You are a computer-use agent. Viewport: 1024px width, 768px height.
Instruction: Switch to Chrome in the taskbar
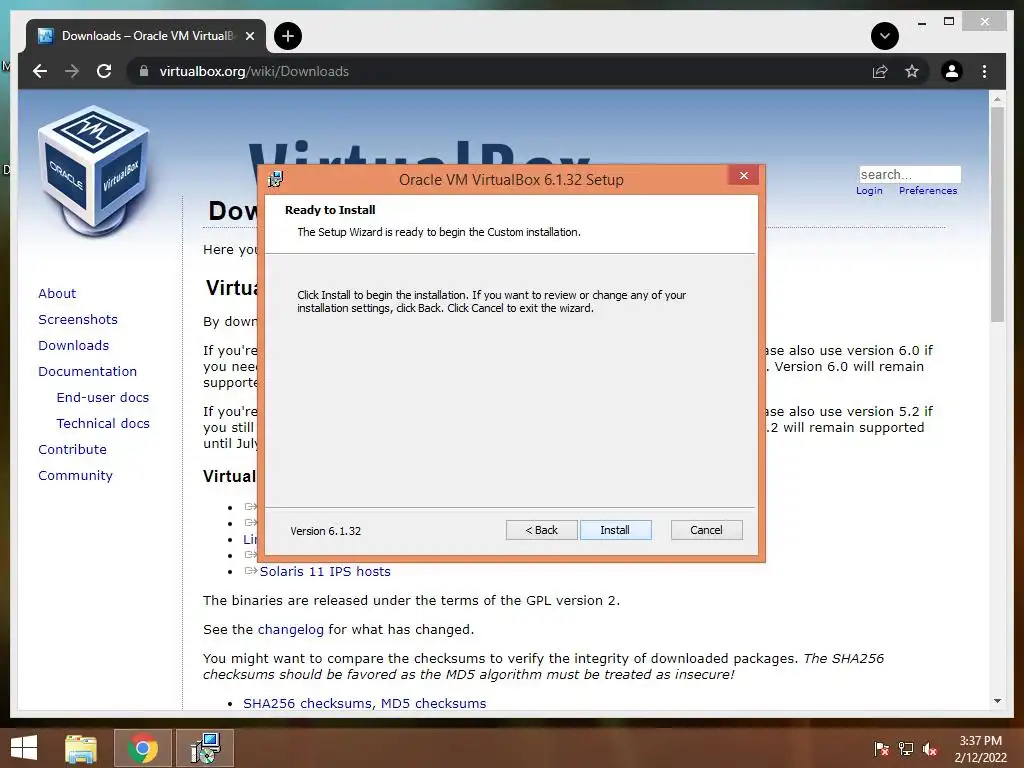(x=143, y=748)
